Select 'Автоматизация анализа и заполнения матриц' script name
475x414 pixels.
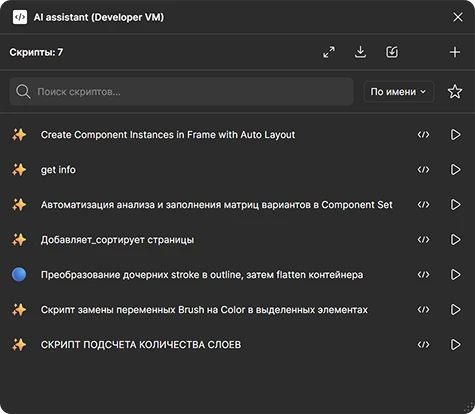point(217,205)
